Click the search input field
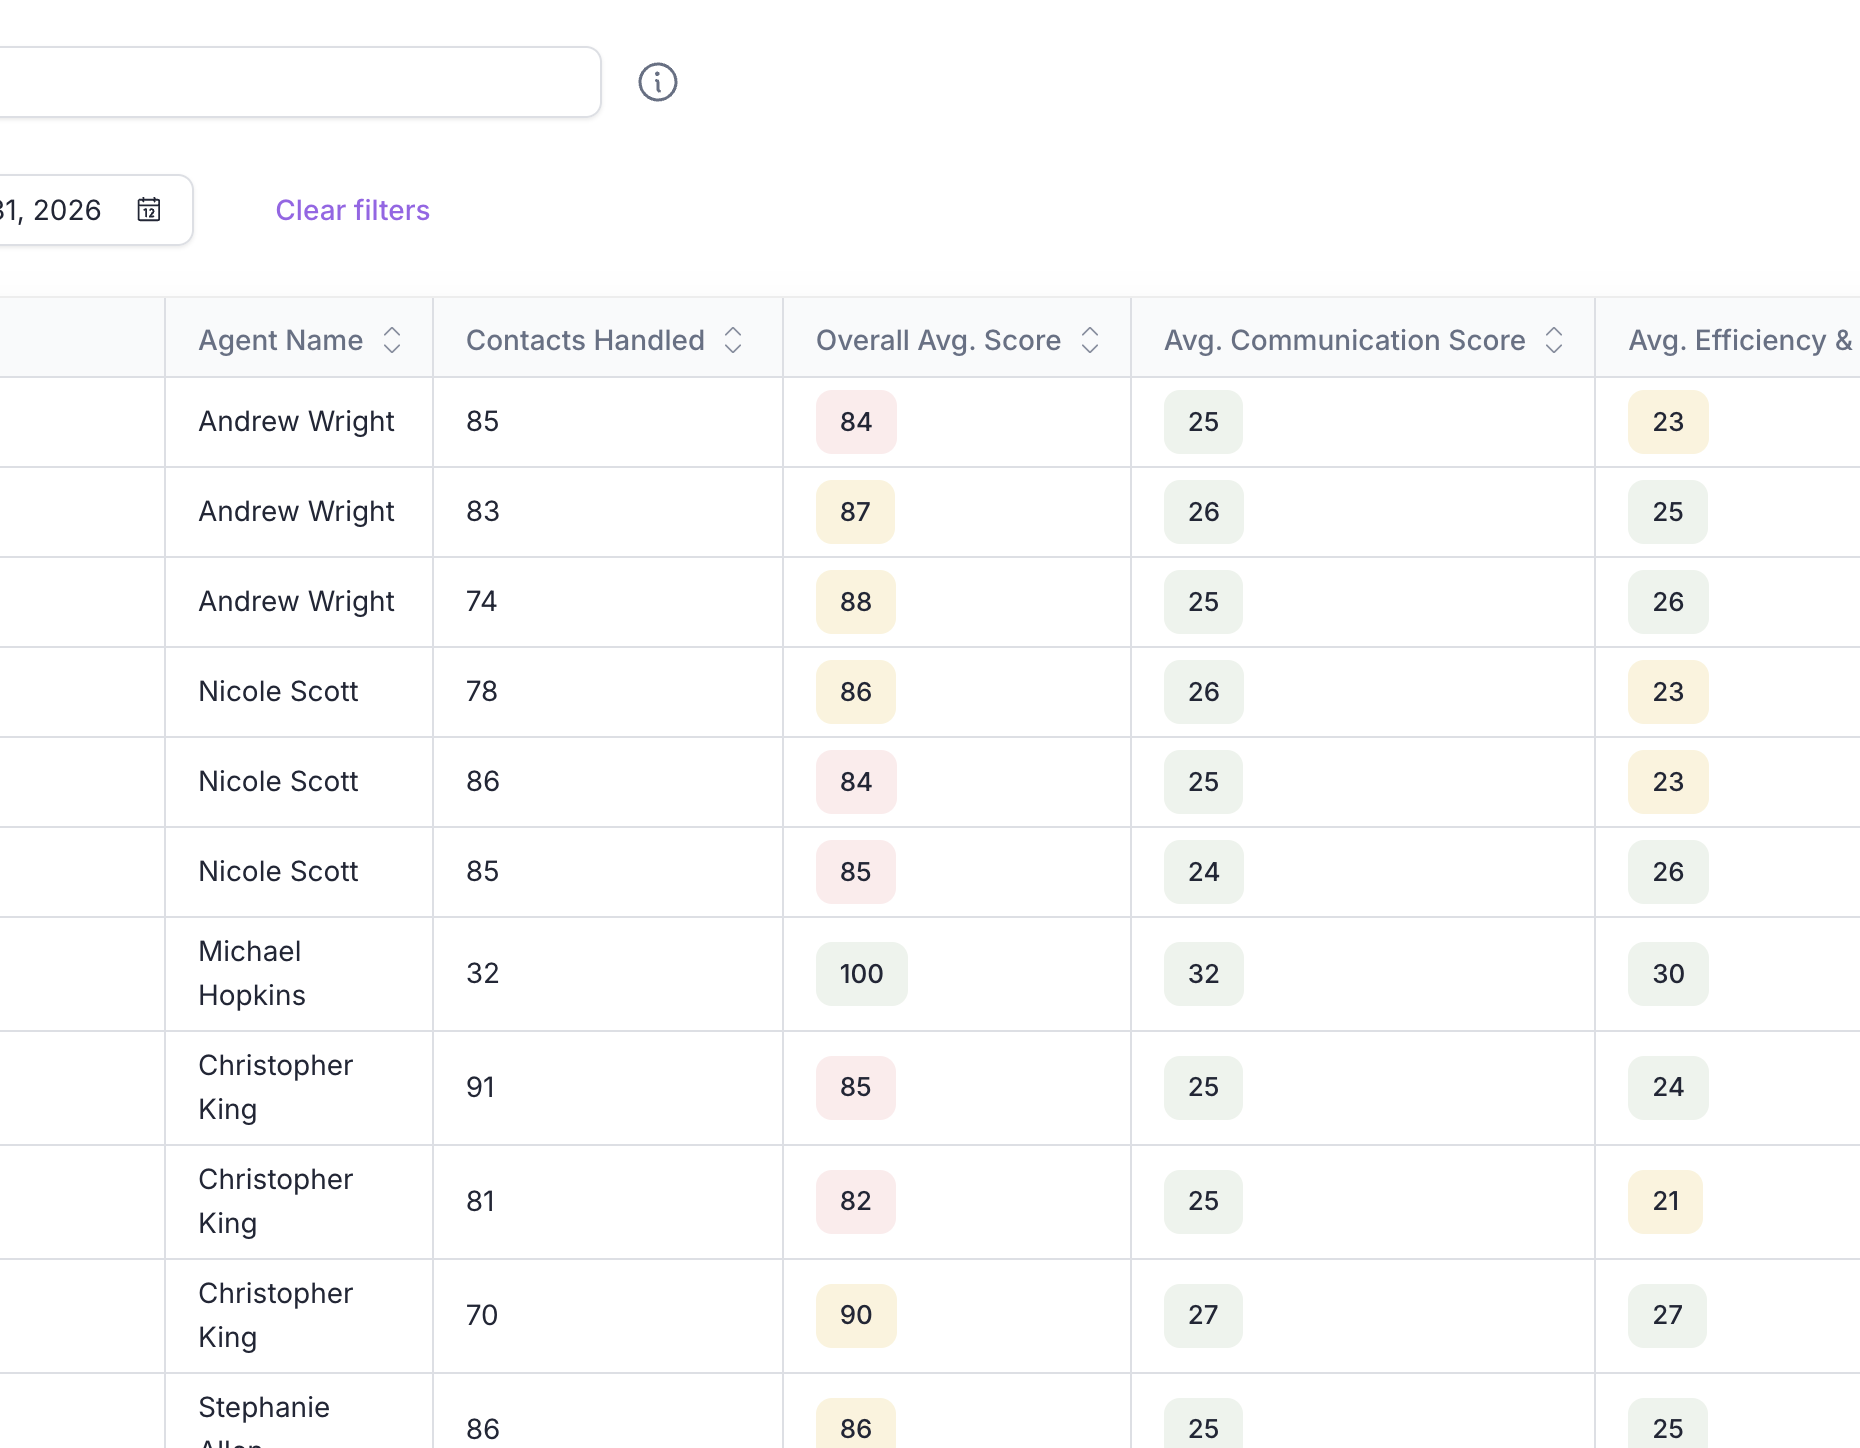Image resolution: width=1860 pixels, height=1448 pixels. [x=300, y=82]
